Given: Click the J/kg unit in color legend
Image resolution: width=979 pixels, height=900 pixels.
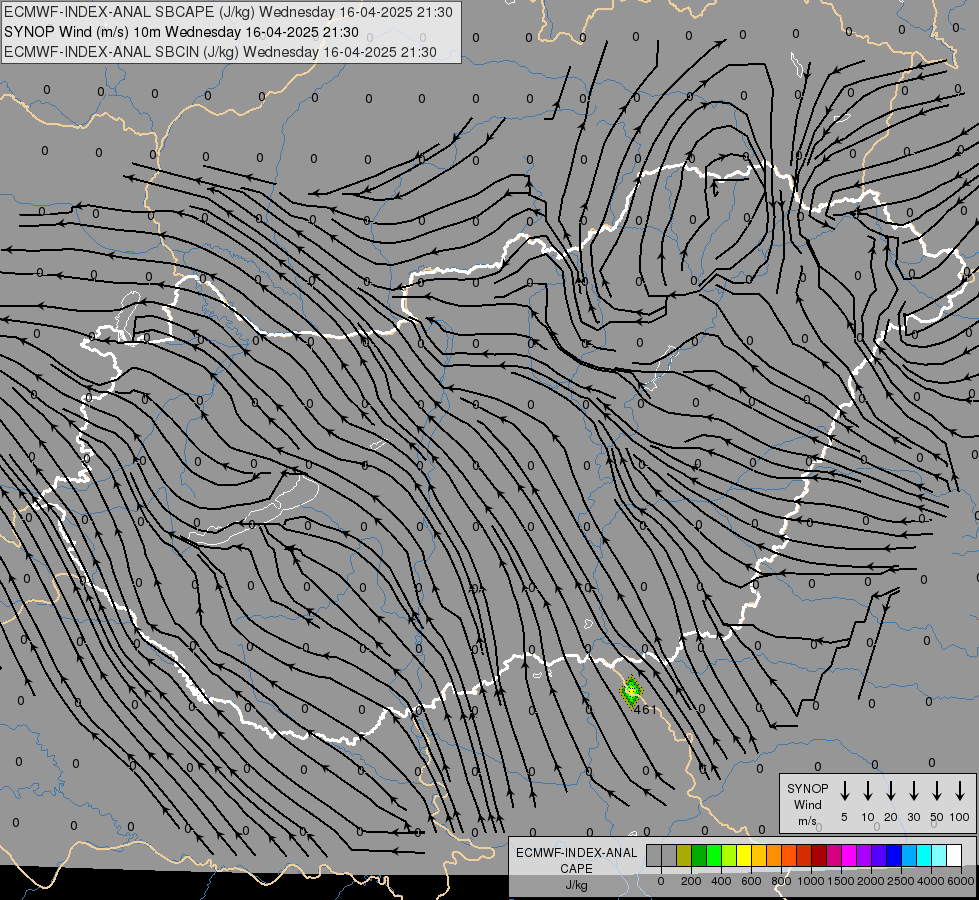Looking at the screenshot, I should pyautogui.click(x=576, y=885).
